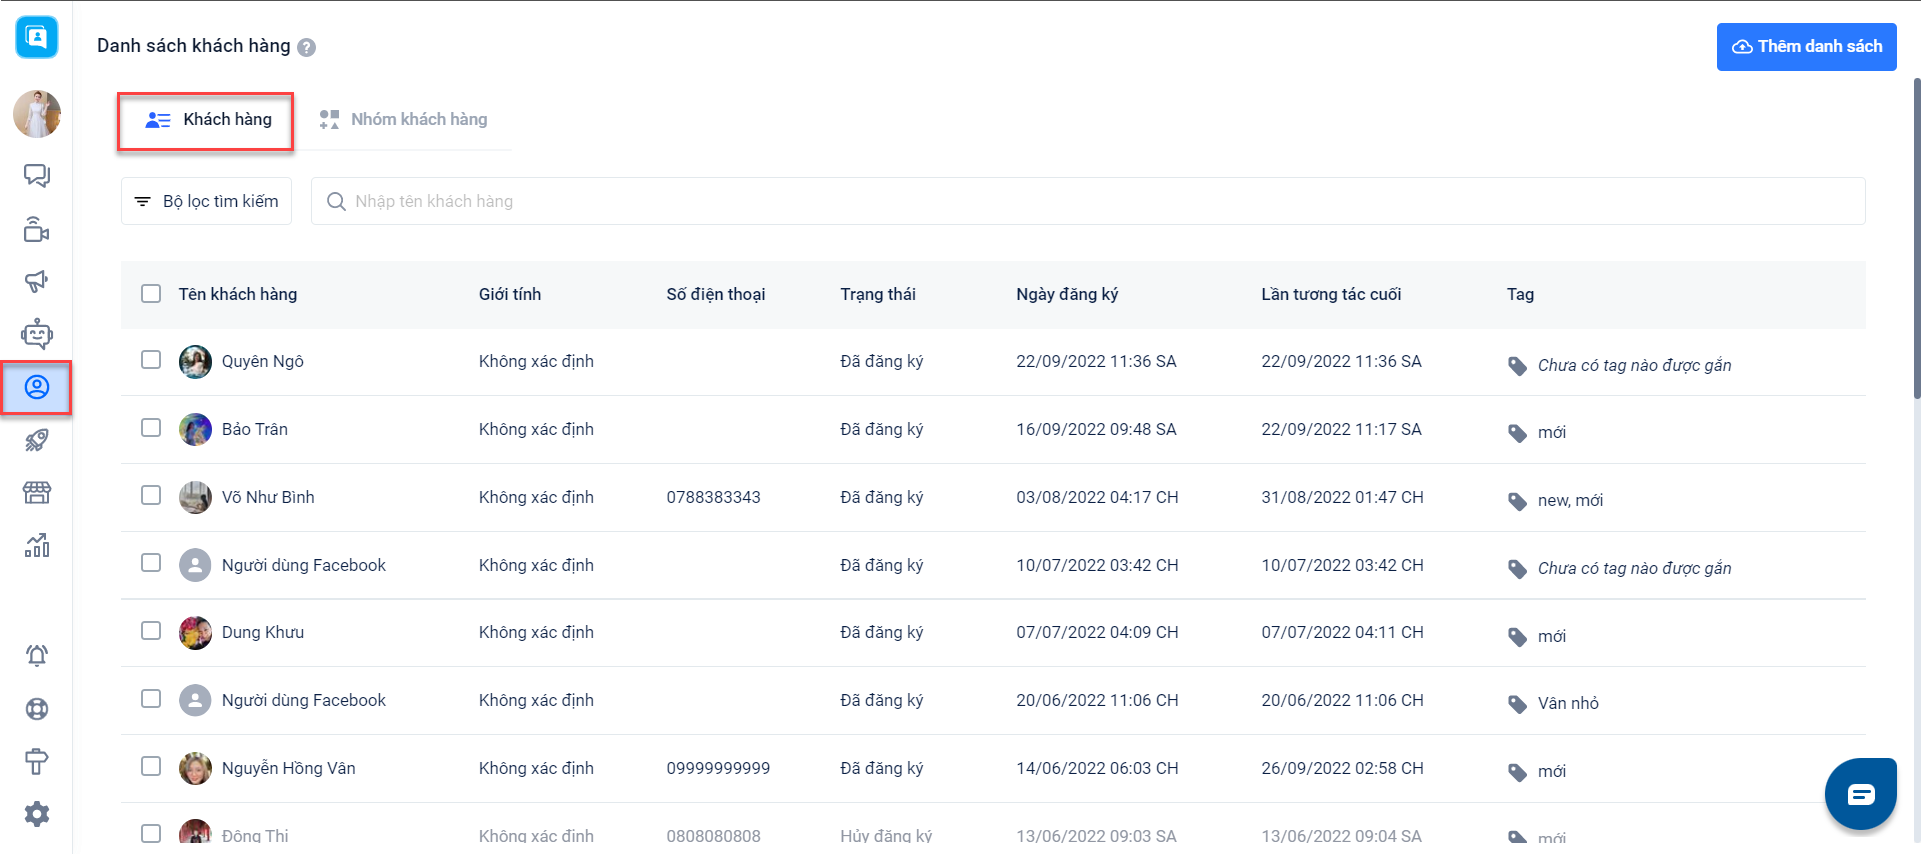Open the store shop icon in sidebar
The width and height of the screenshot is (1921, 854).
point(37,493)
